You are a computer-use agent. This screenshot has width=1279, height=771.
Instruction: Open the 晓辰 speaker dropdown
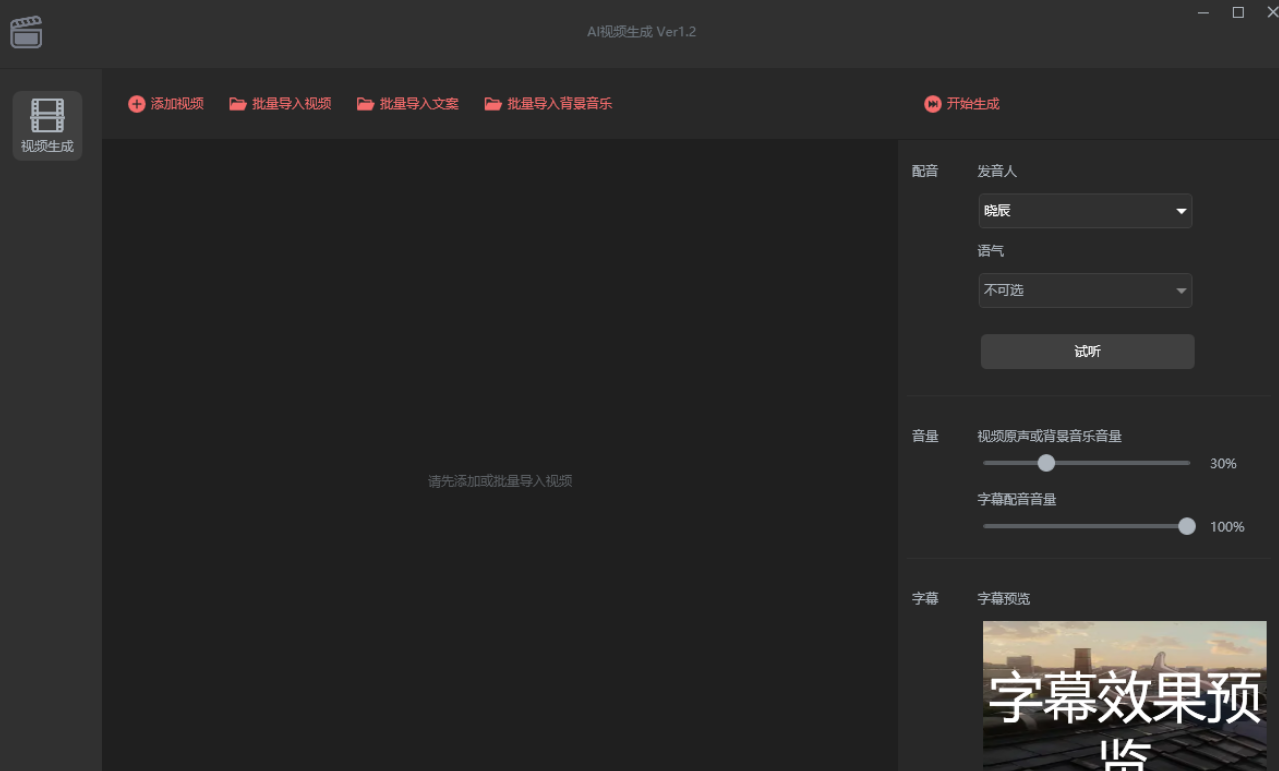[x=1085, y=211]
